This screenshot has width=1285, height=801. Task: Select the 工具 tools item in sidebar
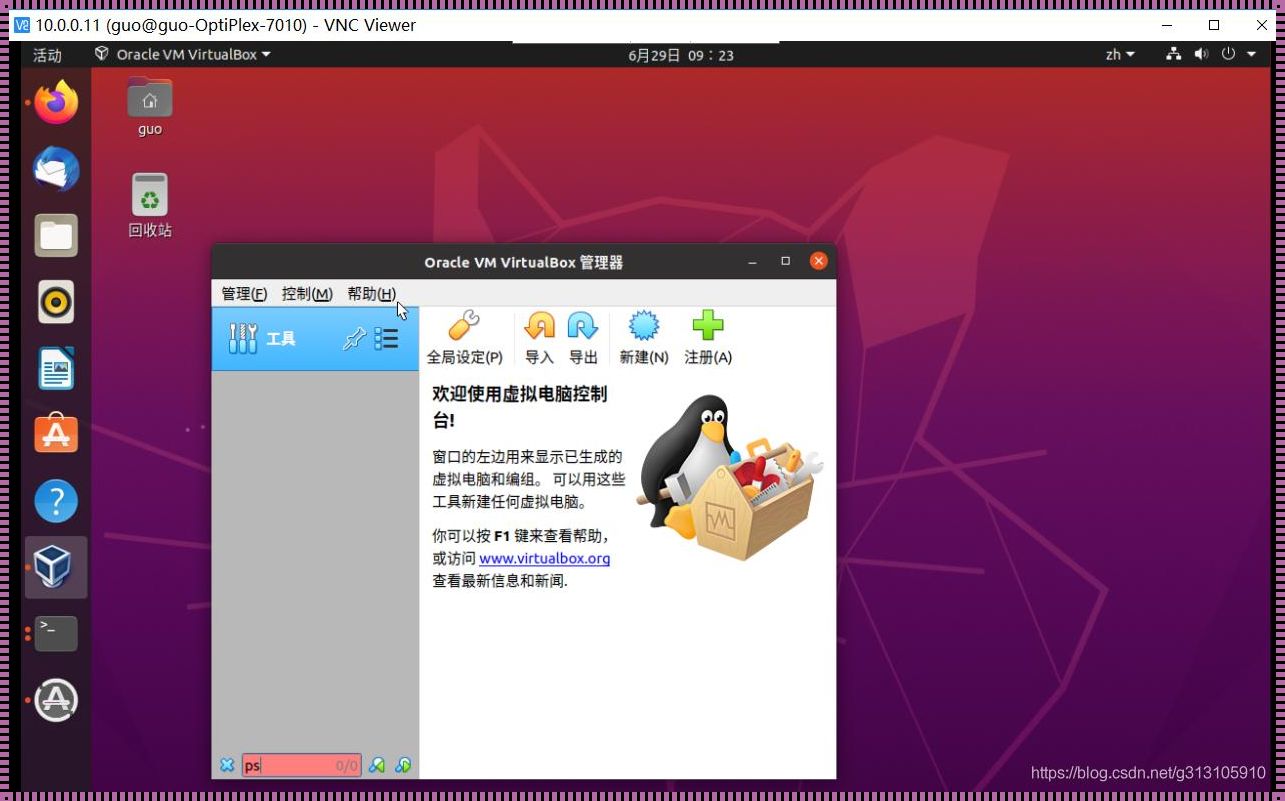coord(315,339)
